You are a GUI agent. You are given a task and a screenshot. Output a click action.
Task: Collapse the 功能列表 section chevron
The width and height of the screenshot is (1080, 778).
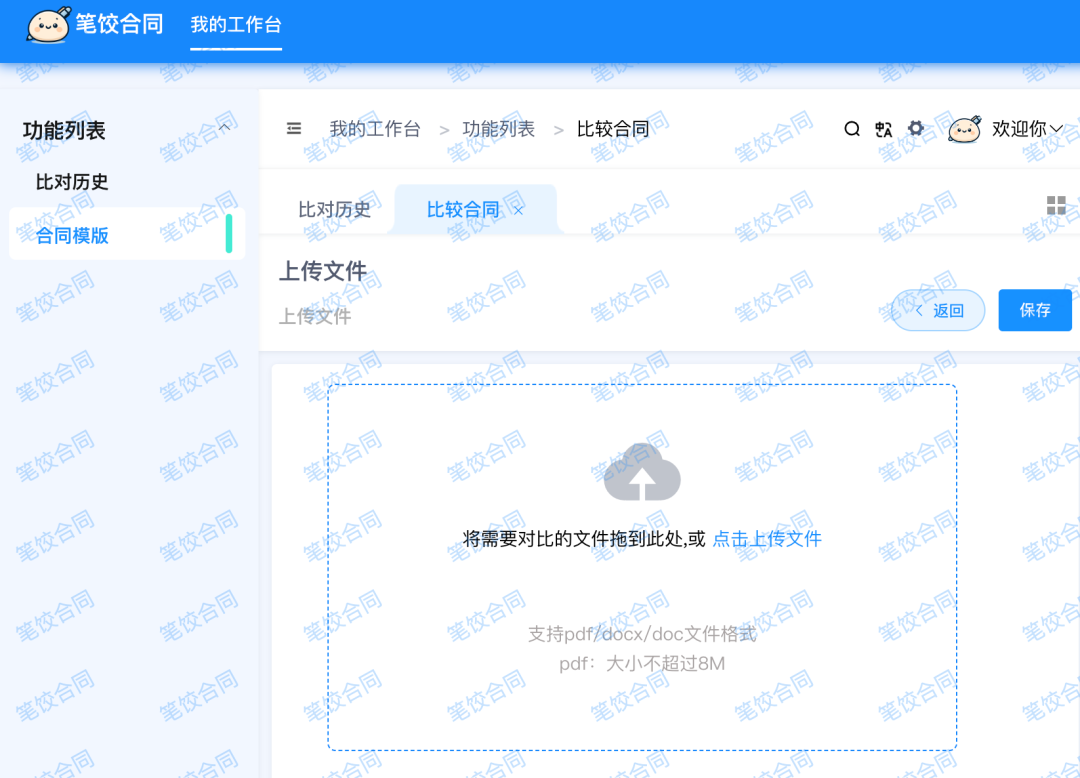225,126
